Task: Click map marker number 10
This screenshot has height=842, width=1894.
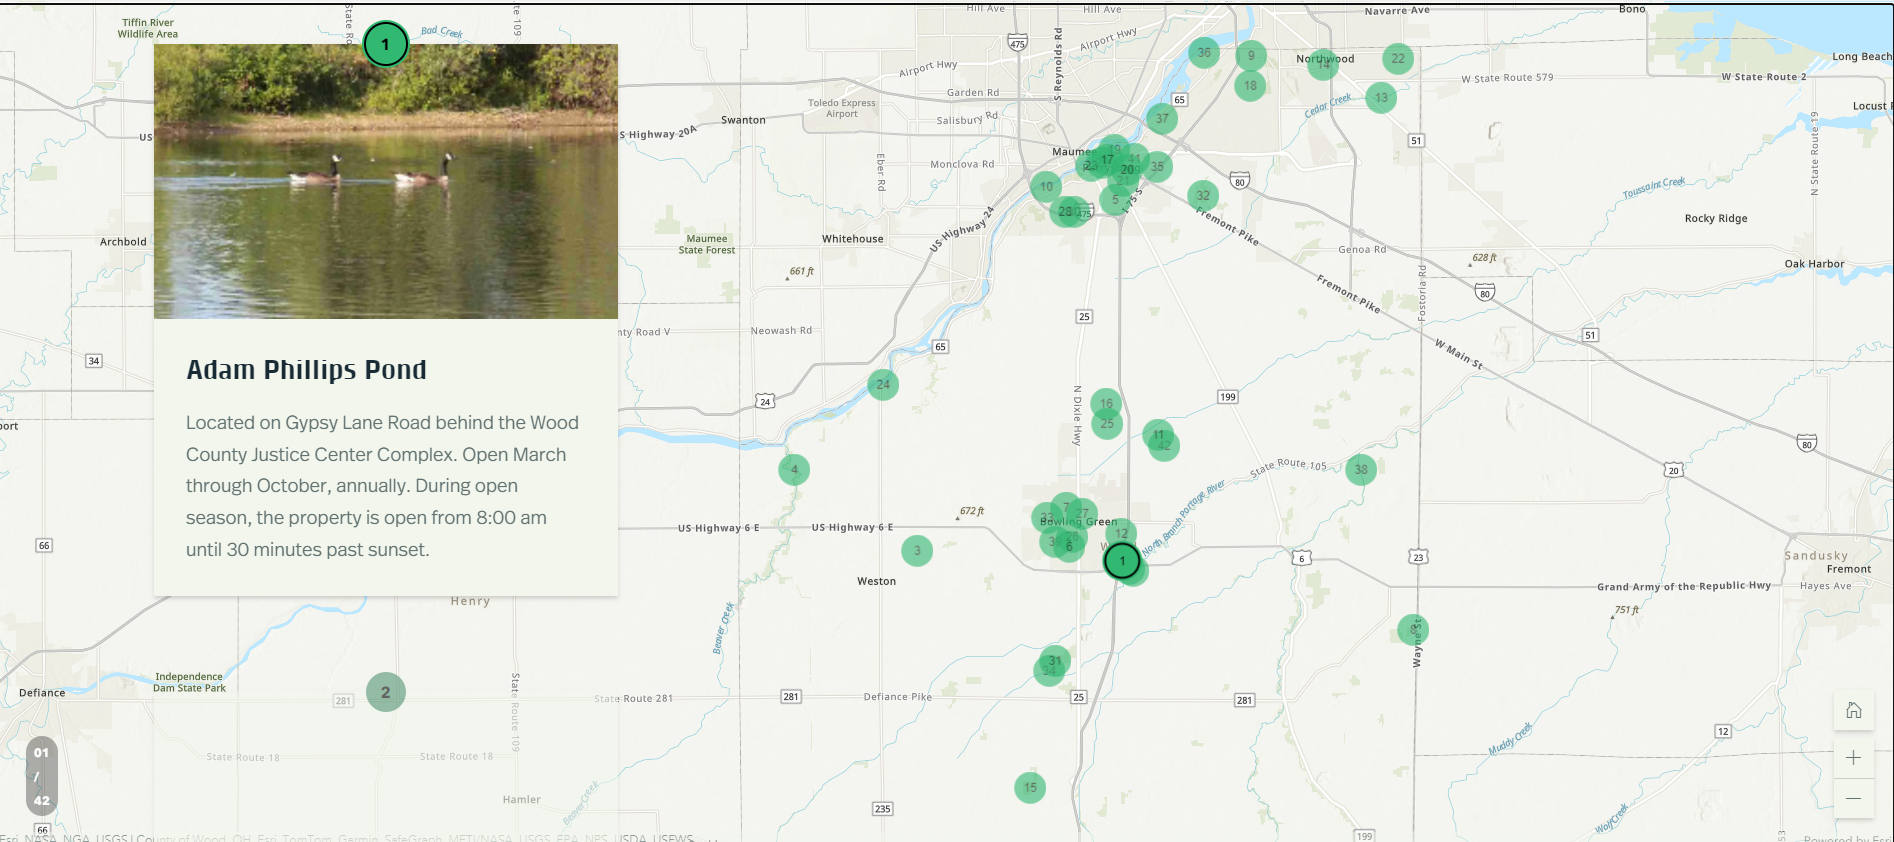Action: 1046,187
